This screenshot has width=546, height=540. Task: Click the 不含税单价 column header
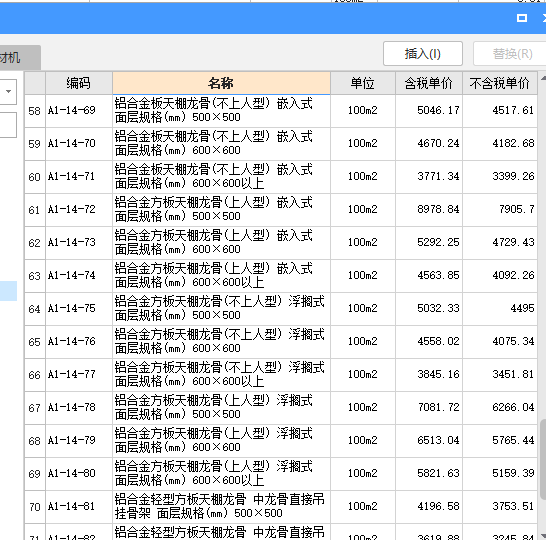click(500, 83)
